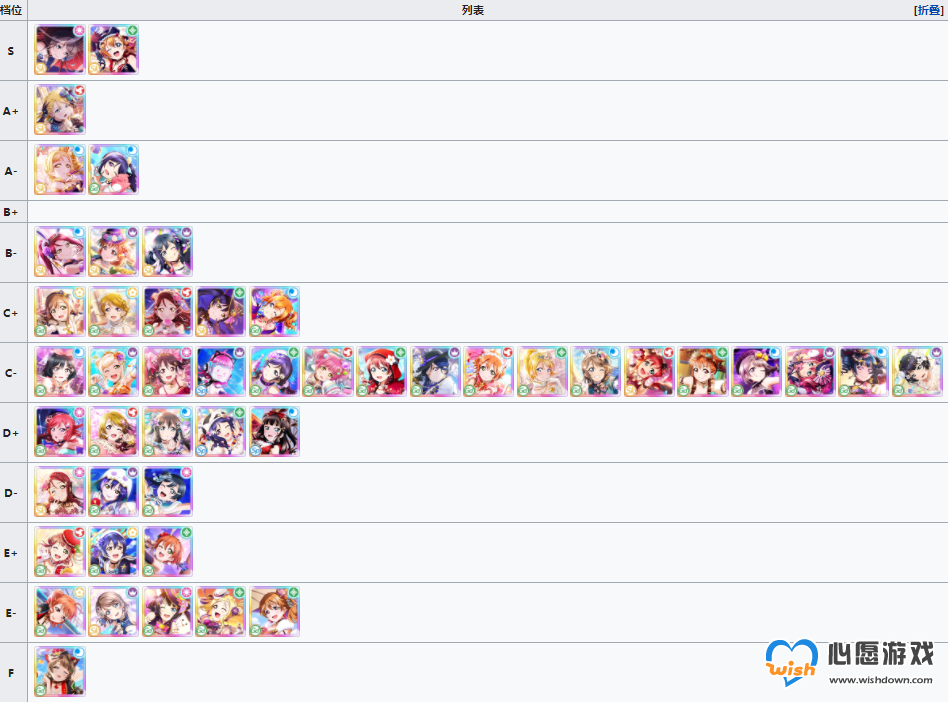
Task: Open the 心愿游戏 wishdown.com watermark logo
Action: 849,663
